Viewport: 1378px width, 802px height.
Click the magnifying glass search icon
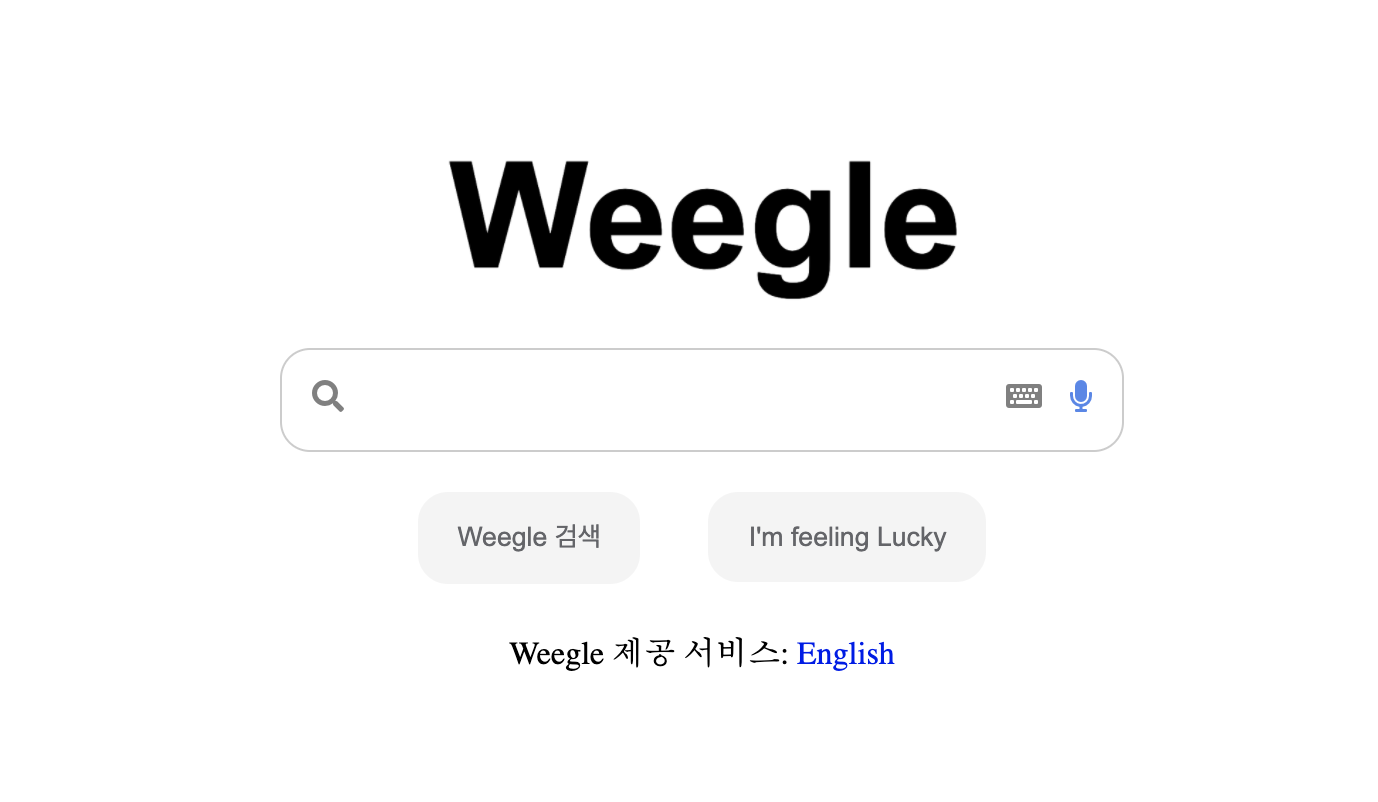[328, 396]
